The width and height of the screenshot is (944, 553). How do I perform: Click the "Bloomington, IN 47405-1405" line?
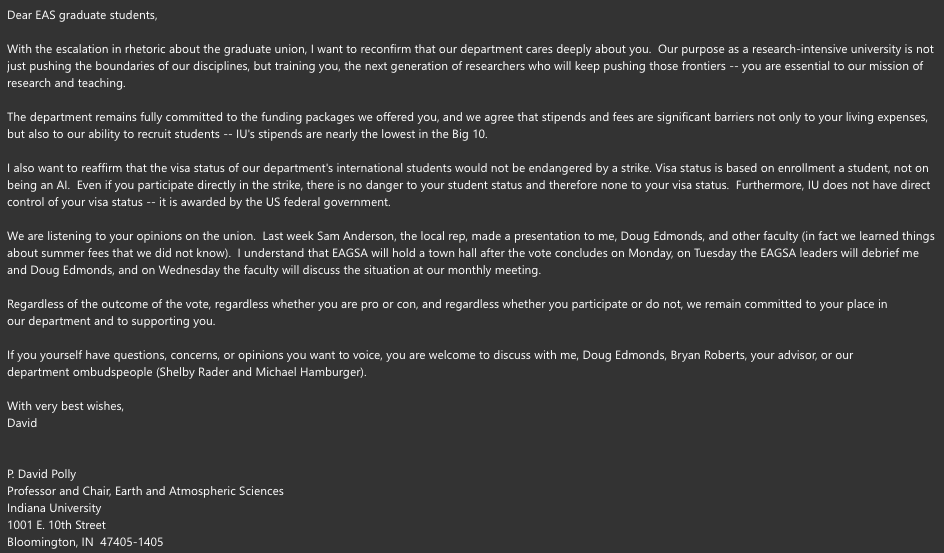[x=85, y=542]
